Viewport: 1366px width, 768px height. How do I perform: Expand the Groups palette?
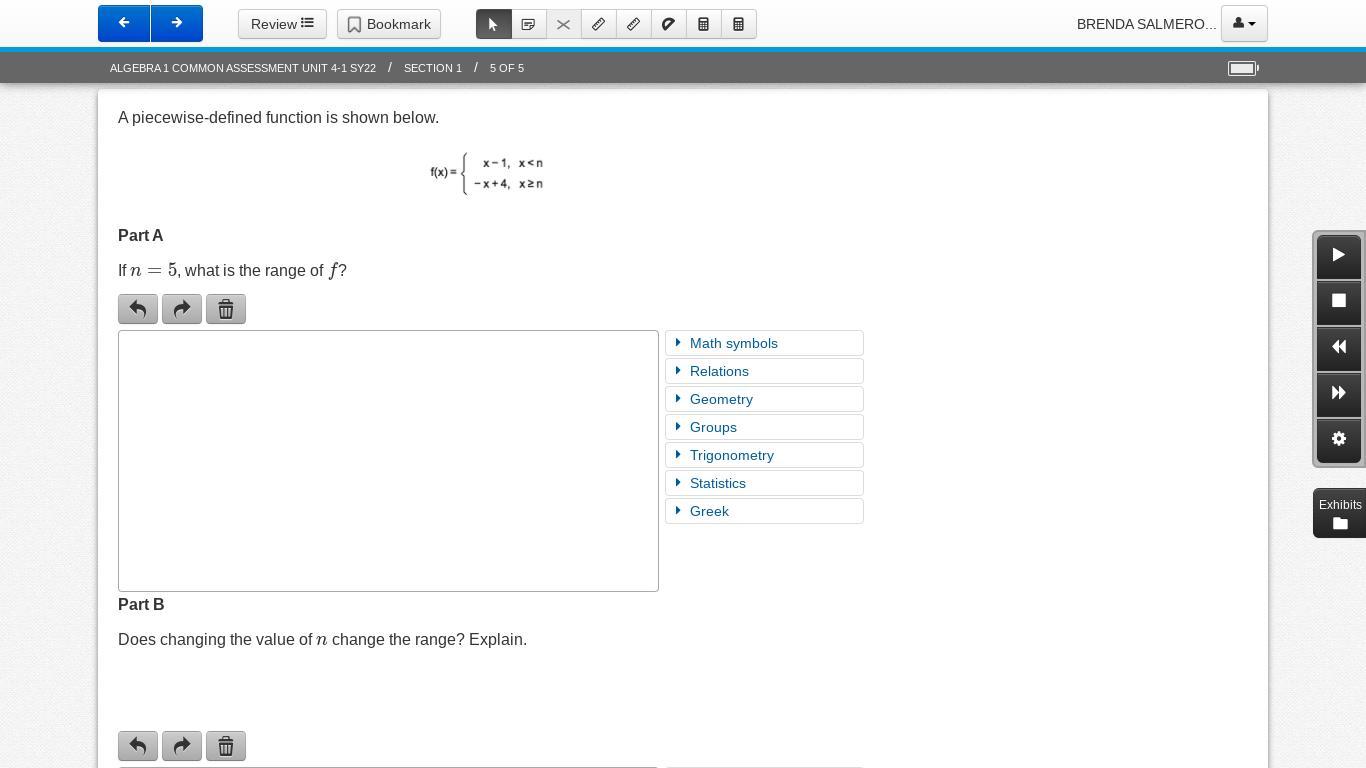click(764, 427)
